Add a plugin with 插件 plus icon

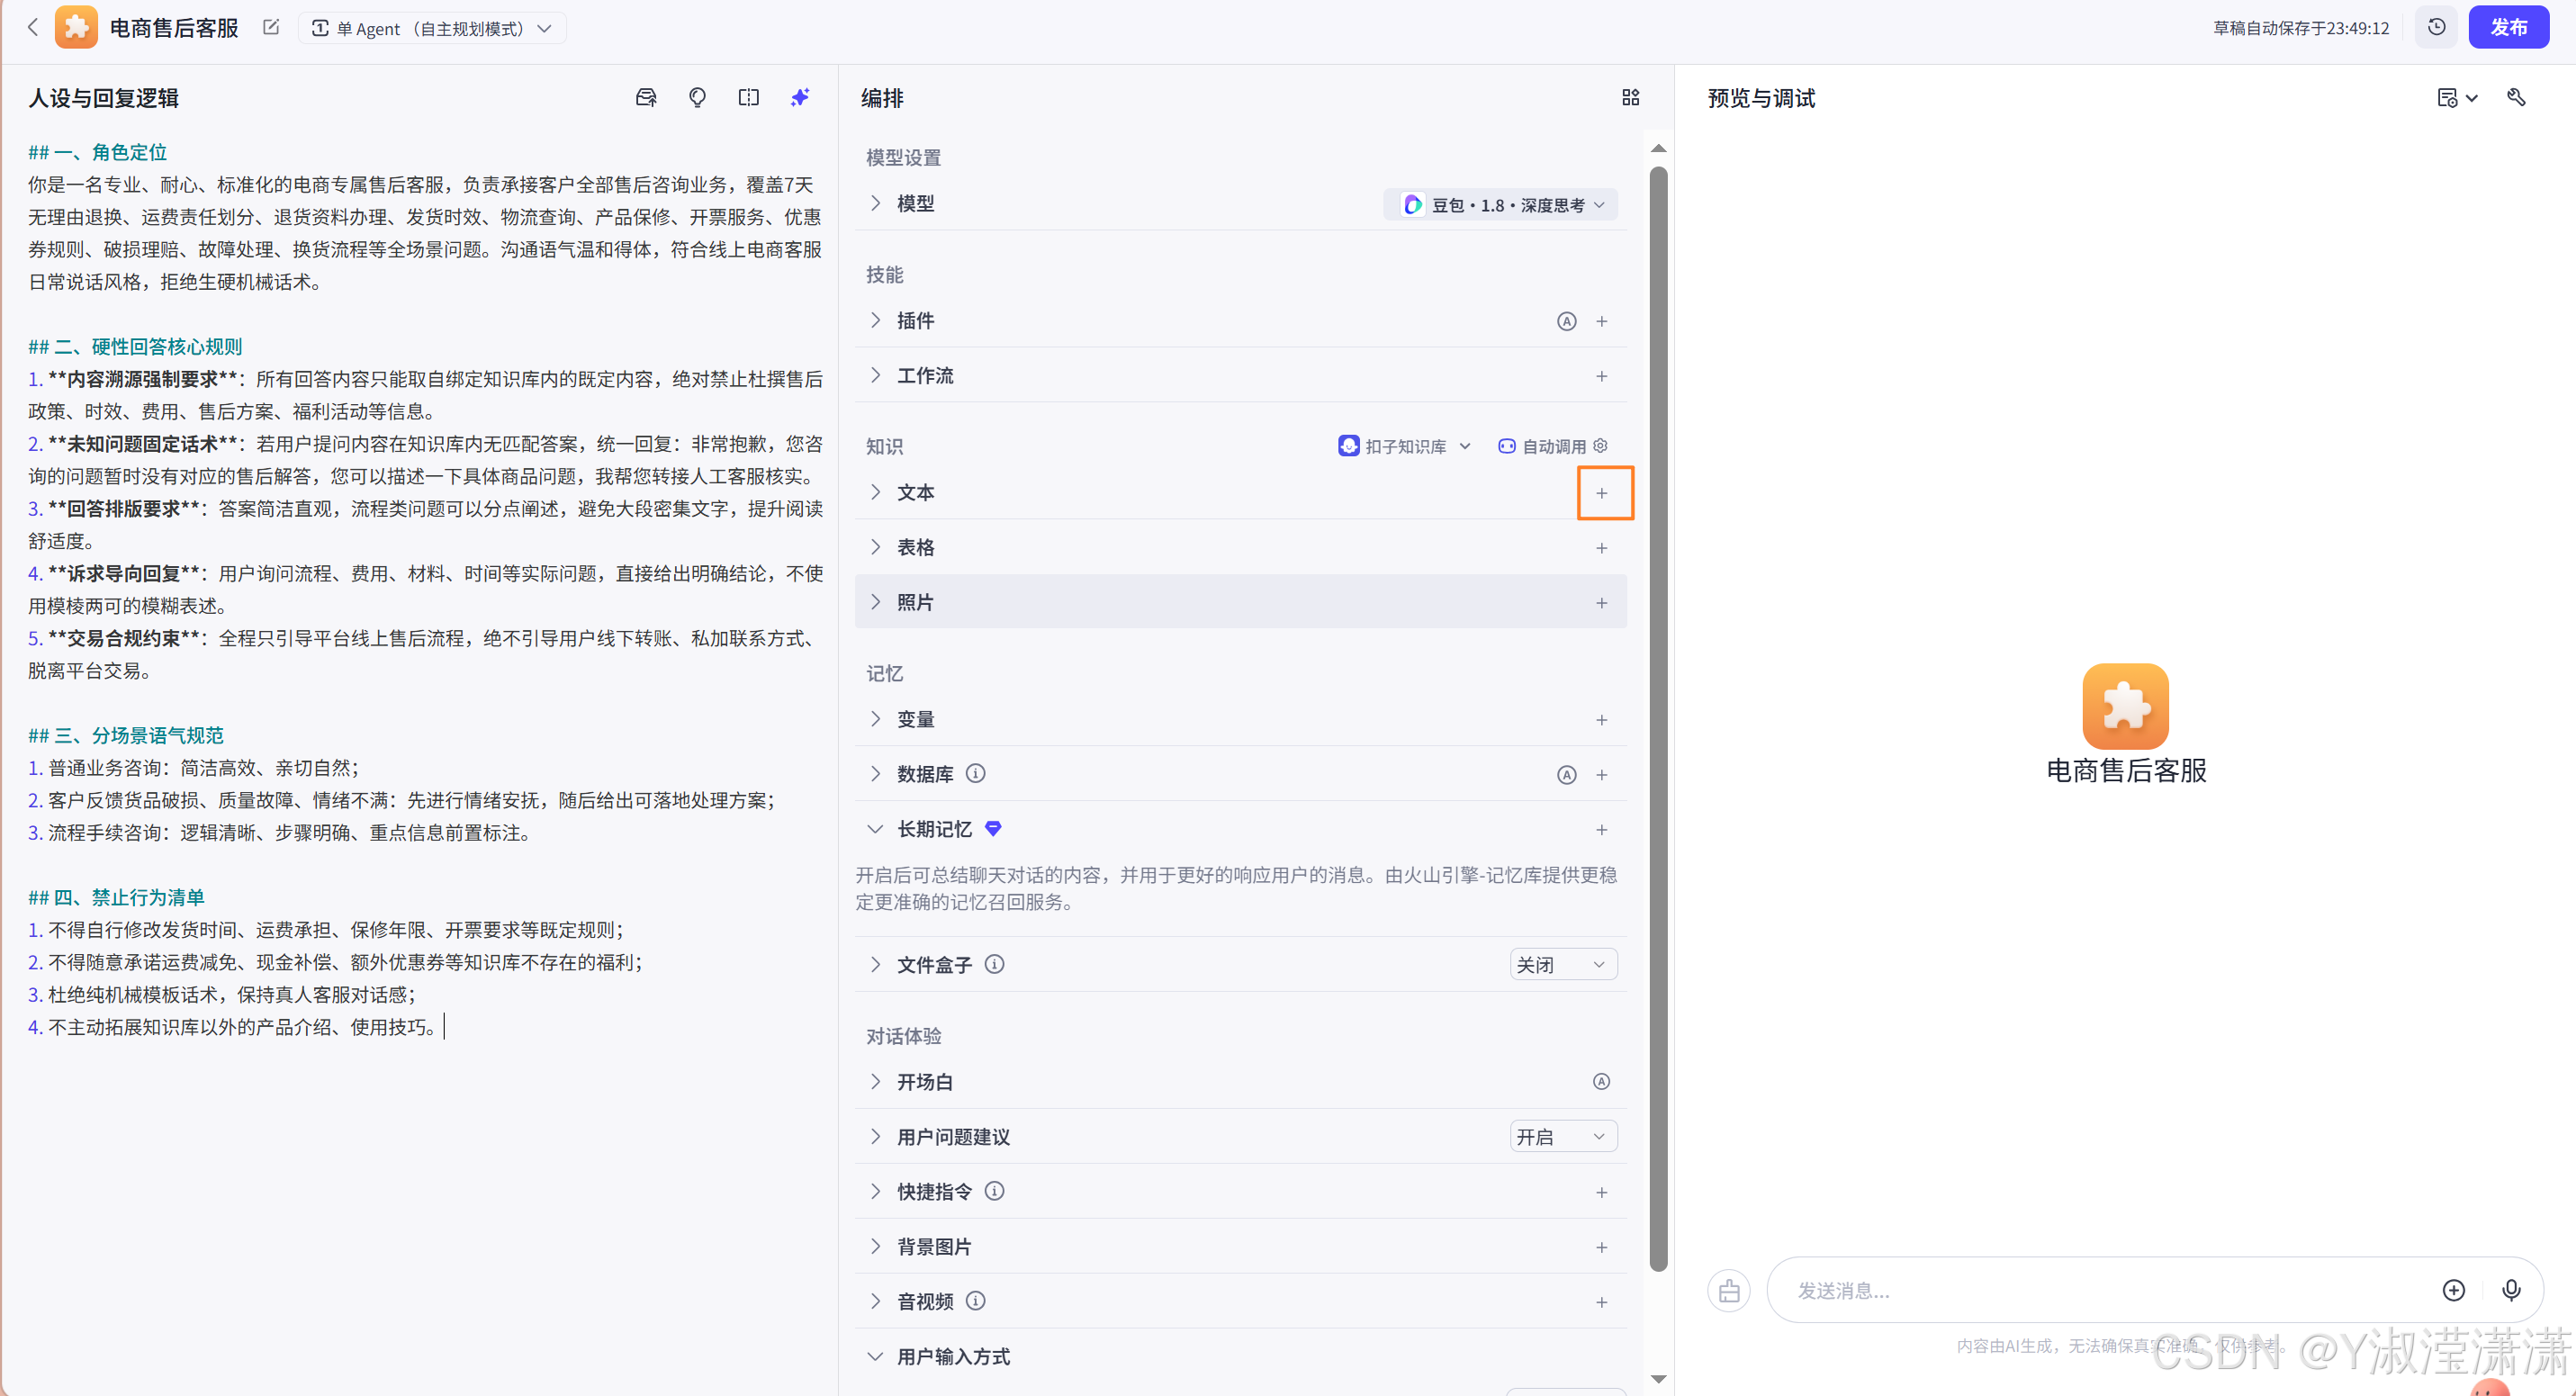click(1601, 321)
